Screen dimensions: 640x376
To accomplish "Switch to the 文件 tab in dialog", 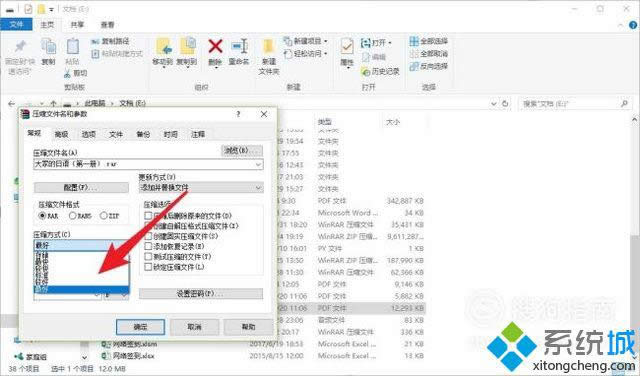I will tap(116, 134).
